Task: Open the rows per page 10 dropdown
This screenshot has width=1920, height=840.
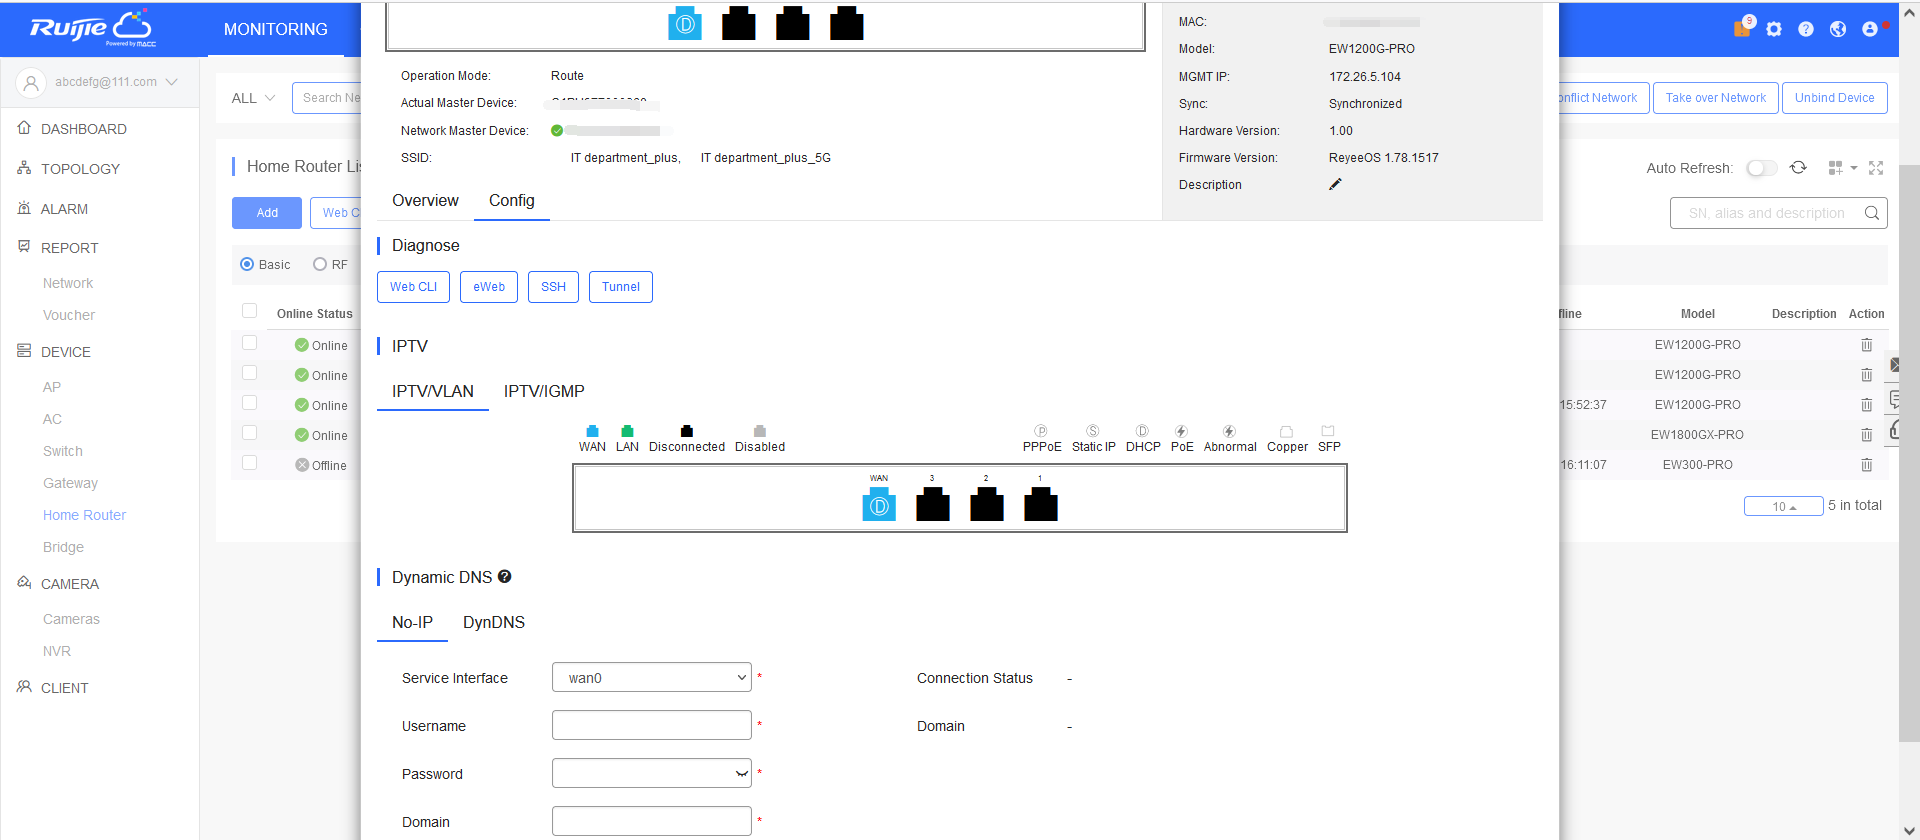Action: (1784, 506)
